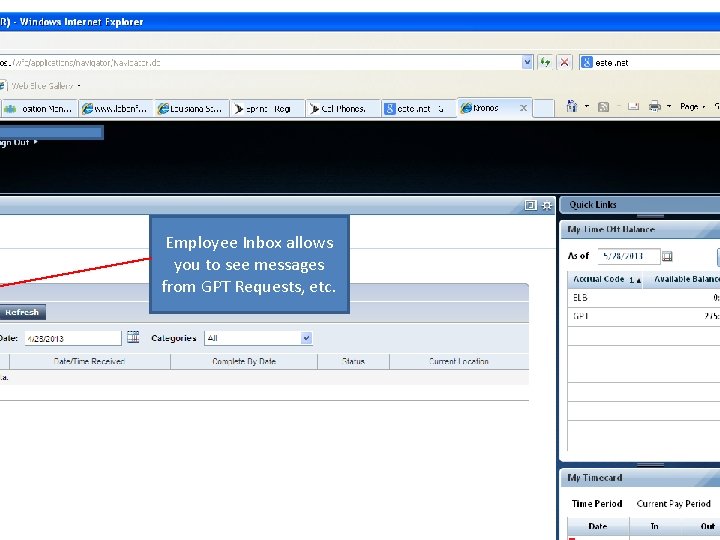Image resolution: width=720 pixels, height=540 pixels.
Task: Switch to the Sprint tab
Action: pyautogui.click(x=267, y=109)
